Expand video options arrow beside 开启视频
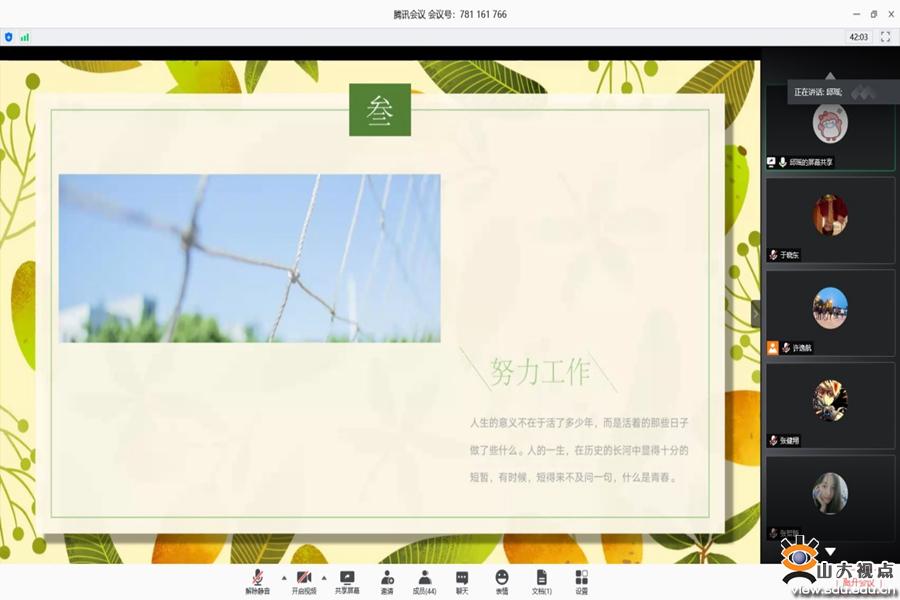The width and height of the screenshot is (900, 600). [x=323, y=578]
